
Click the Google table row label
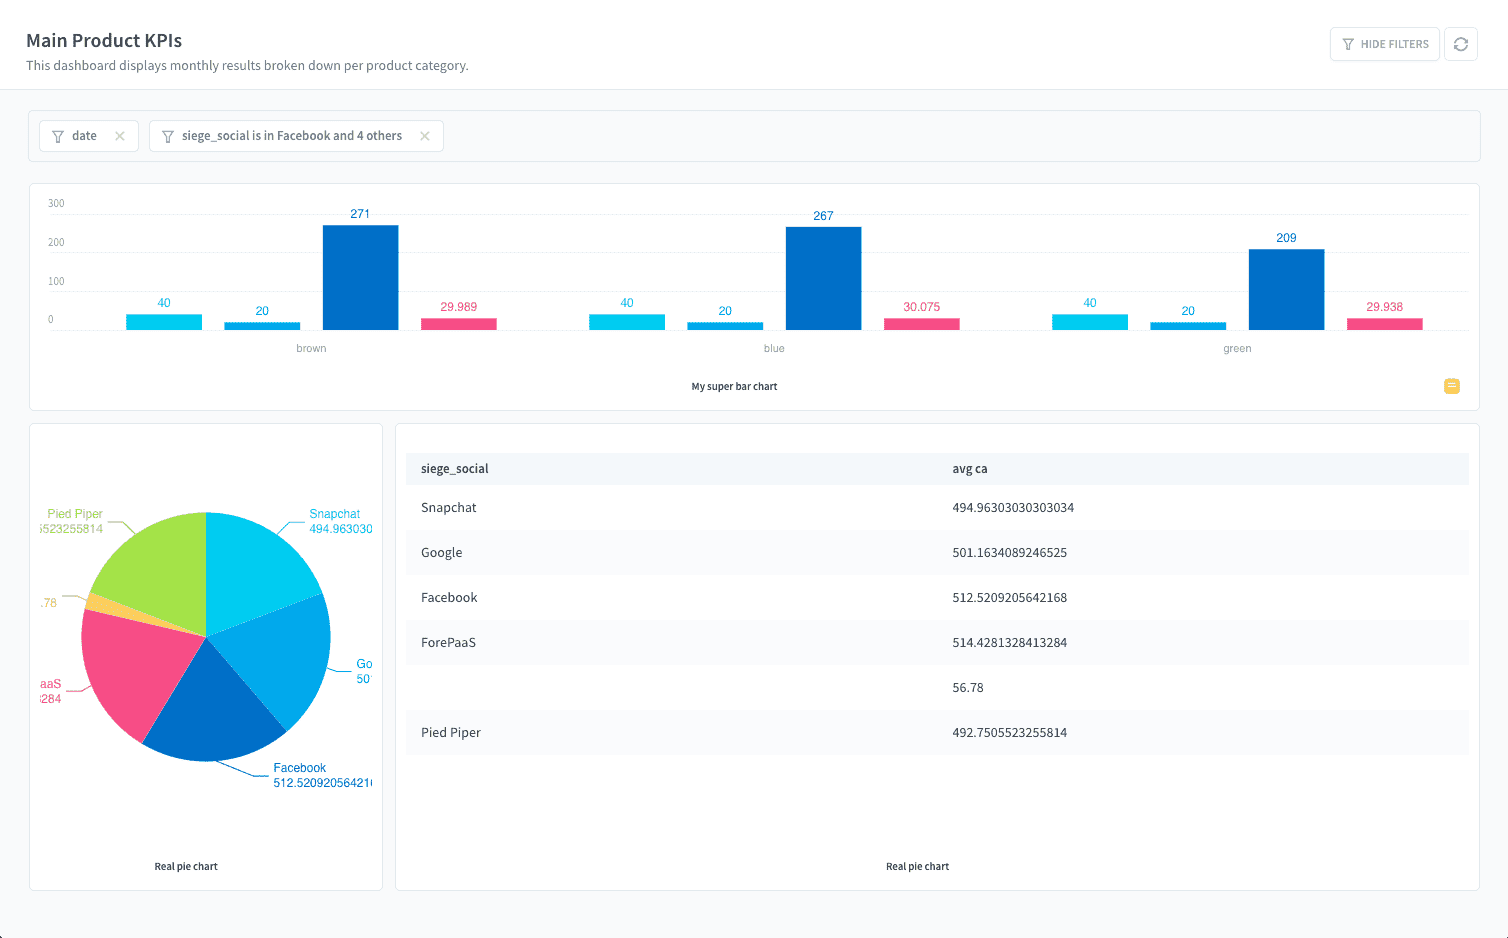pyautogui.click(x=442, y=552)
